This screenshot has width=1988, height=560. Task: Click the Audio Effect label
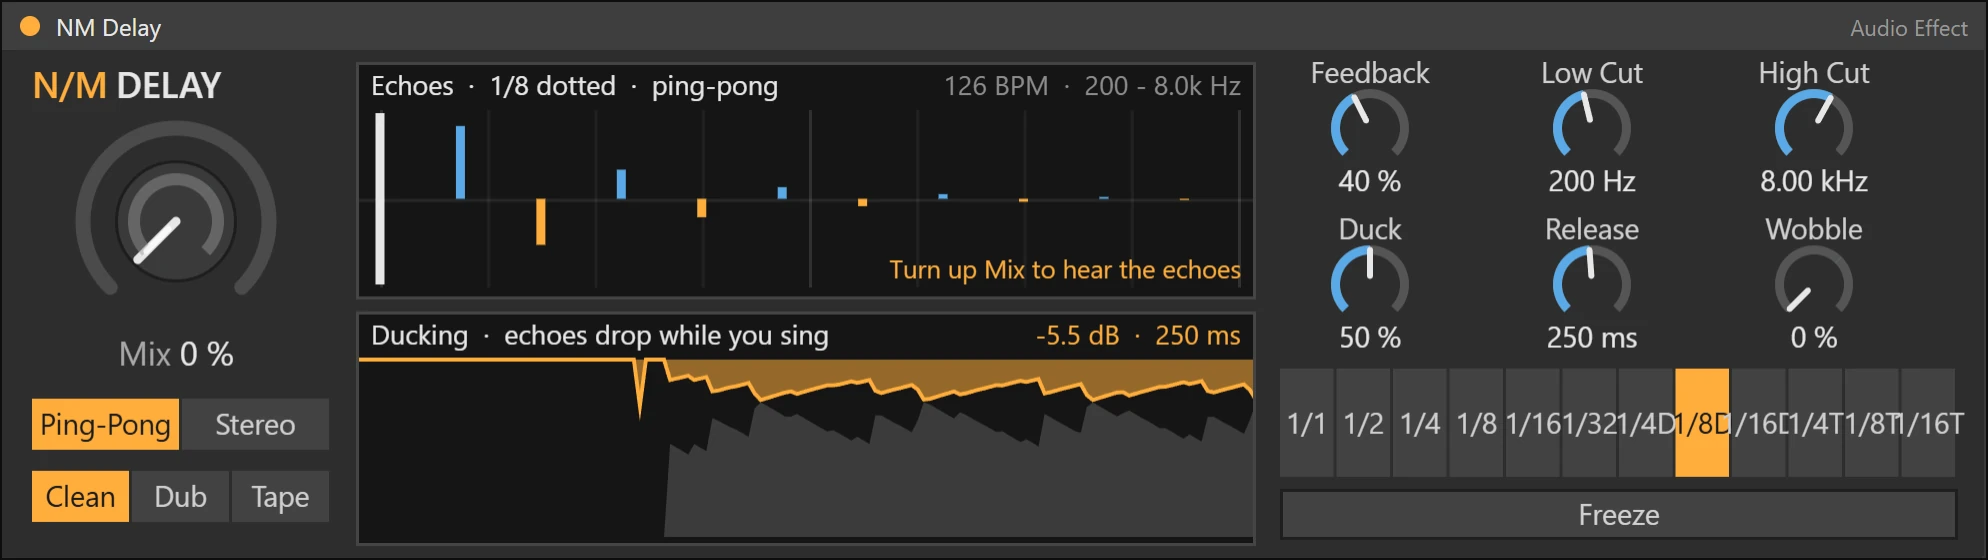click(x=1908, y=28)
